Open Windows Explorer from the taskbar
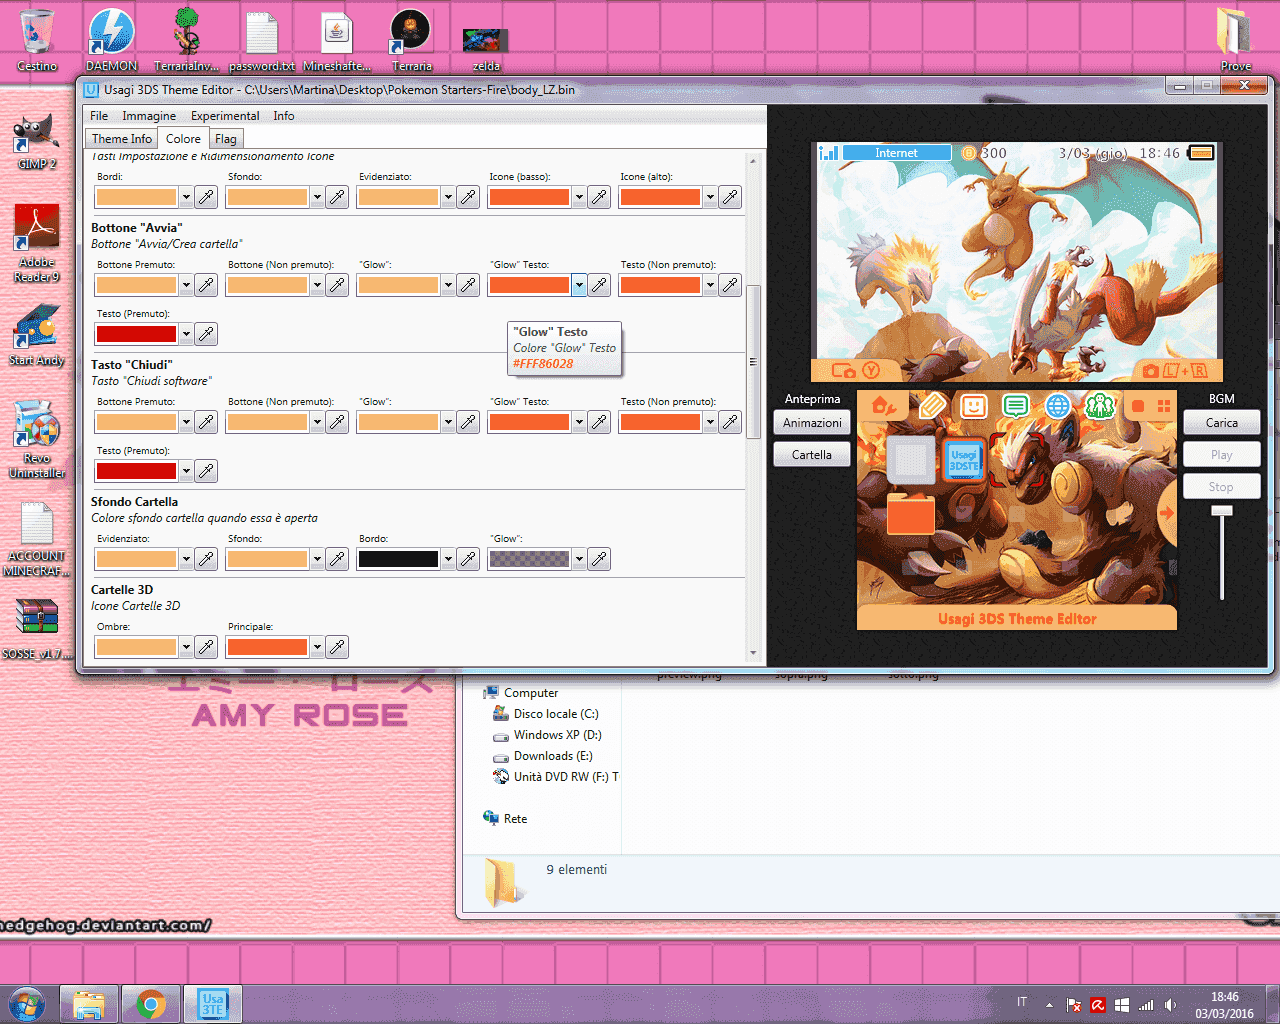The height and width of the screenshot is (1024, 1280). [89, 1004]
